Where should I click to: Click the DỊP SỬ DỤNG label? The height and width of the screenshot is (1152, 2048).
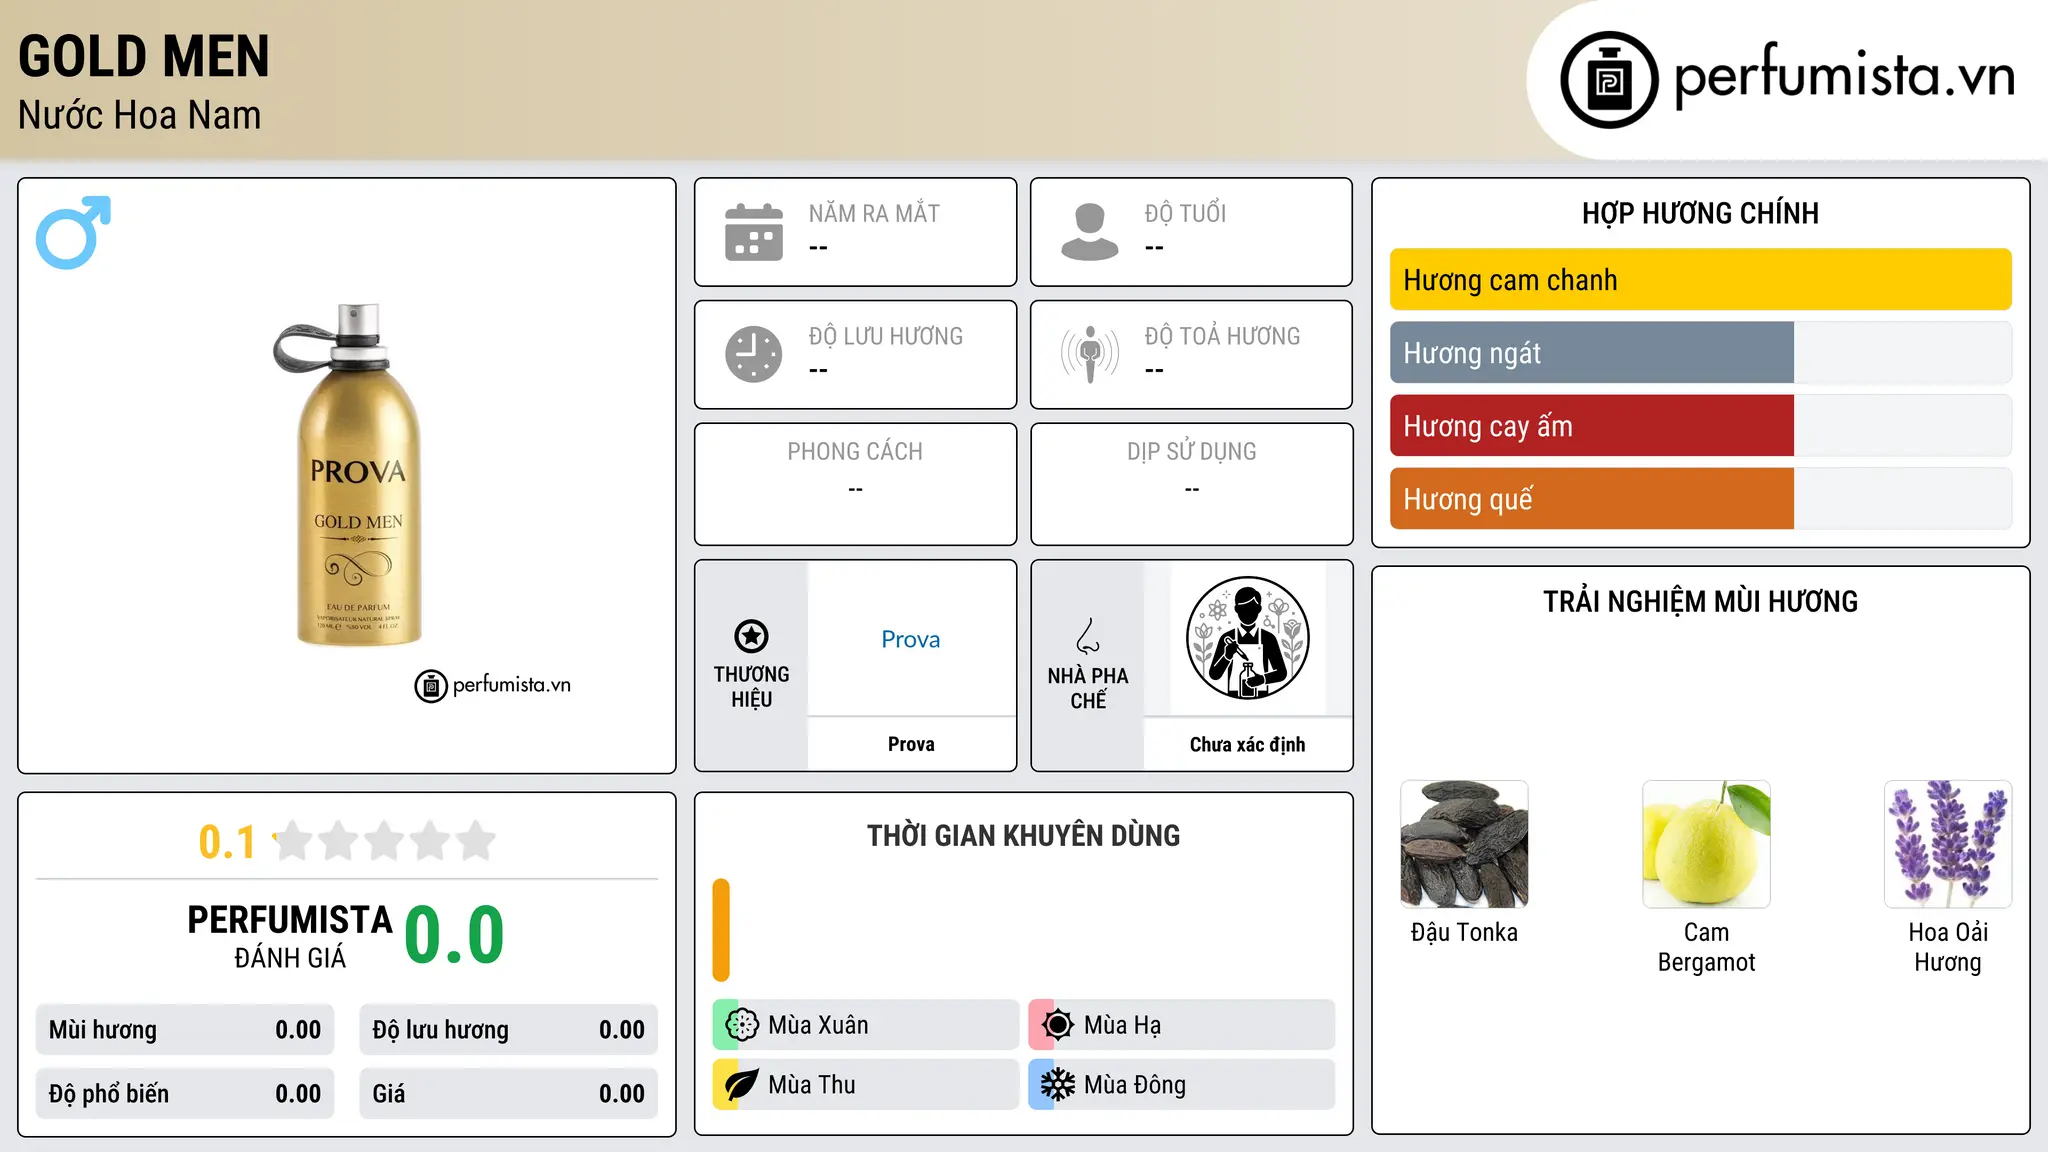point(1192,452)
